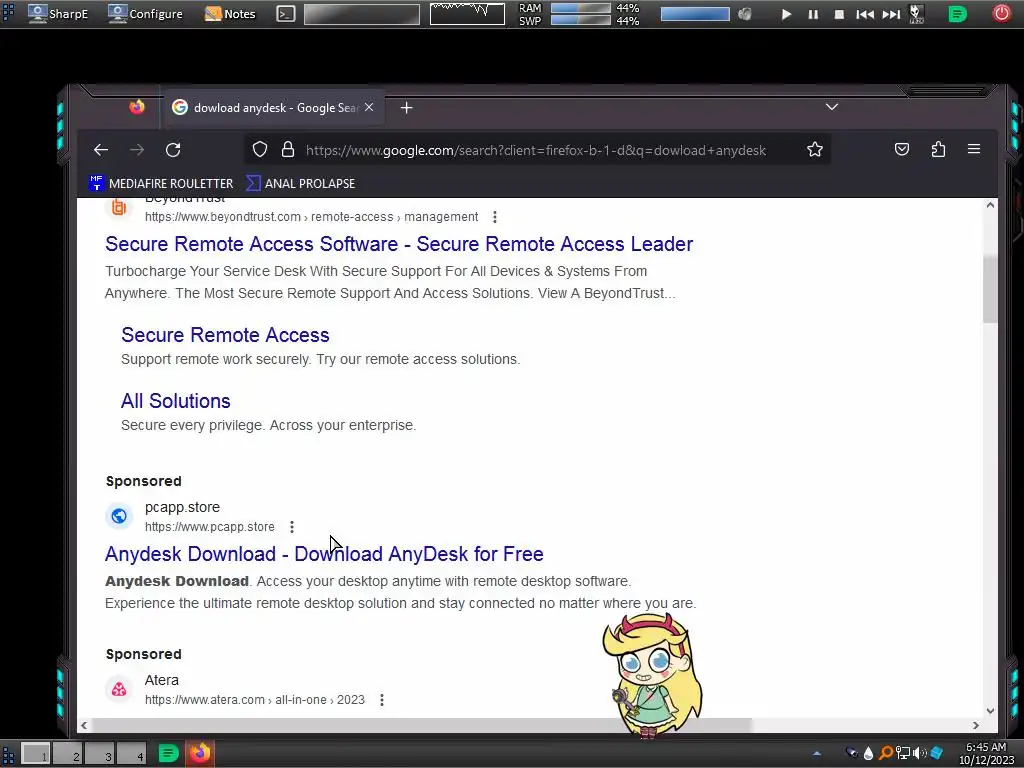Reload the current Google search page

pyautogui.click(x=173, y=150)
